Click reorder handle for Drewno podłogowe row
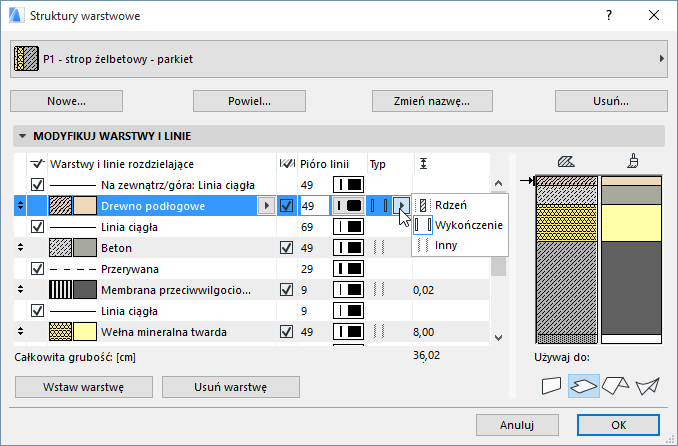Viewport: 678px width, 446px height. [x=20, y=206]
